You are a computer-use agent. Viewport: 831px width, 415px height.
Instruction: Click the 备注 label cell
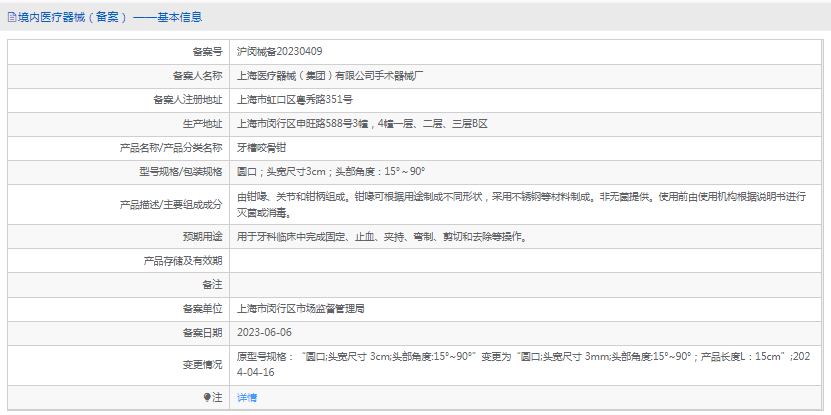click(x=119, y=285)
